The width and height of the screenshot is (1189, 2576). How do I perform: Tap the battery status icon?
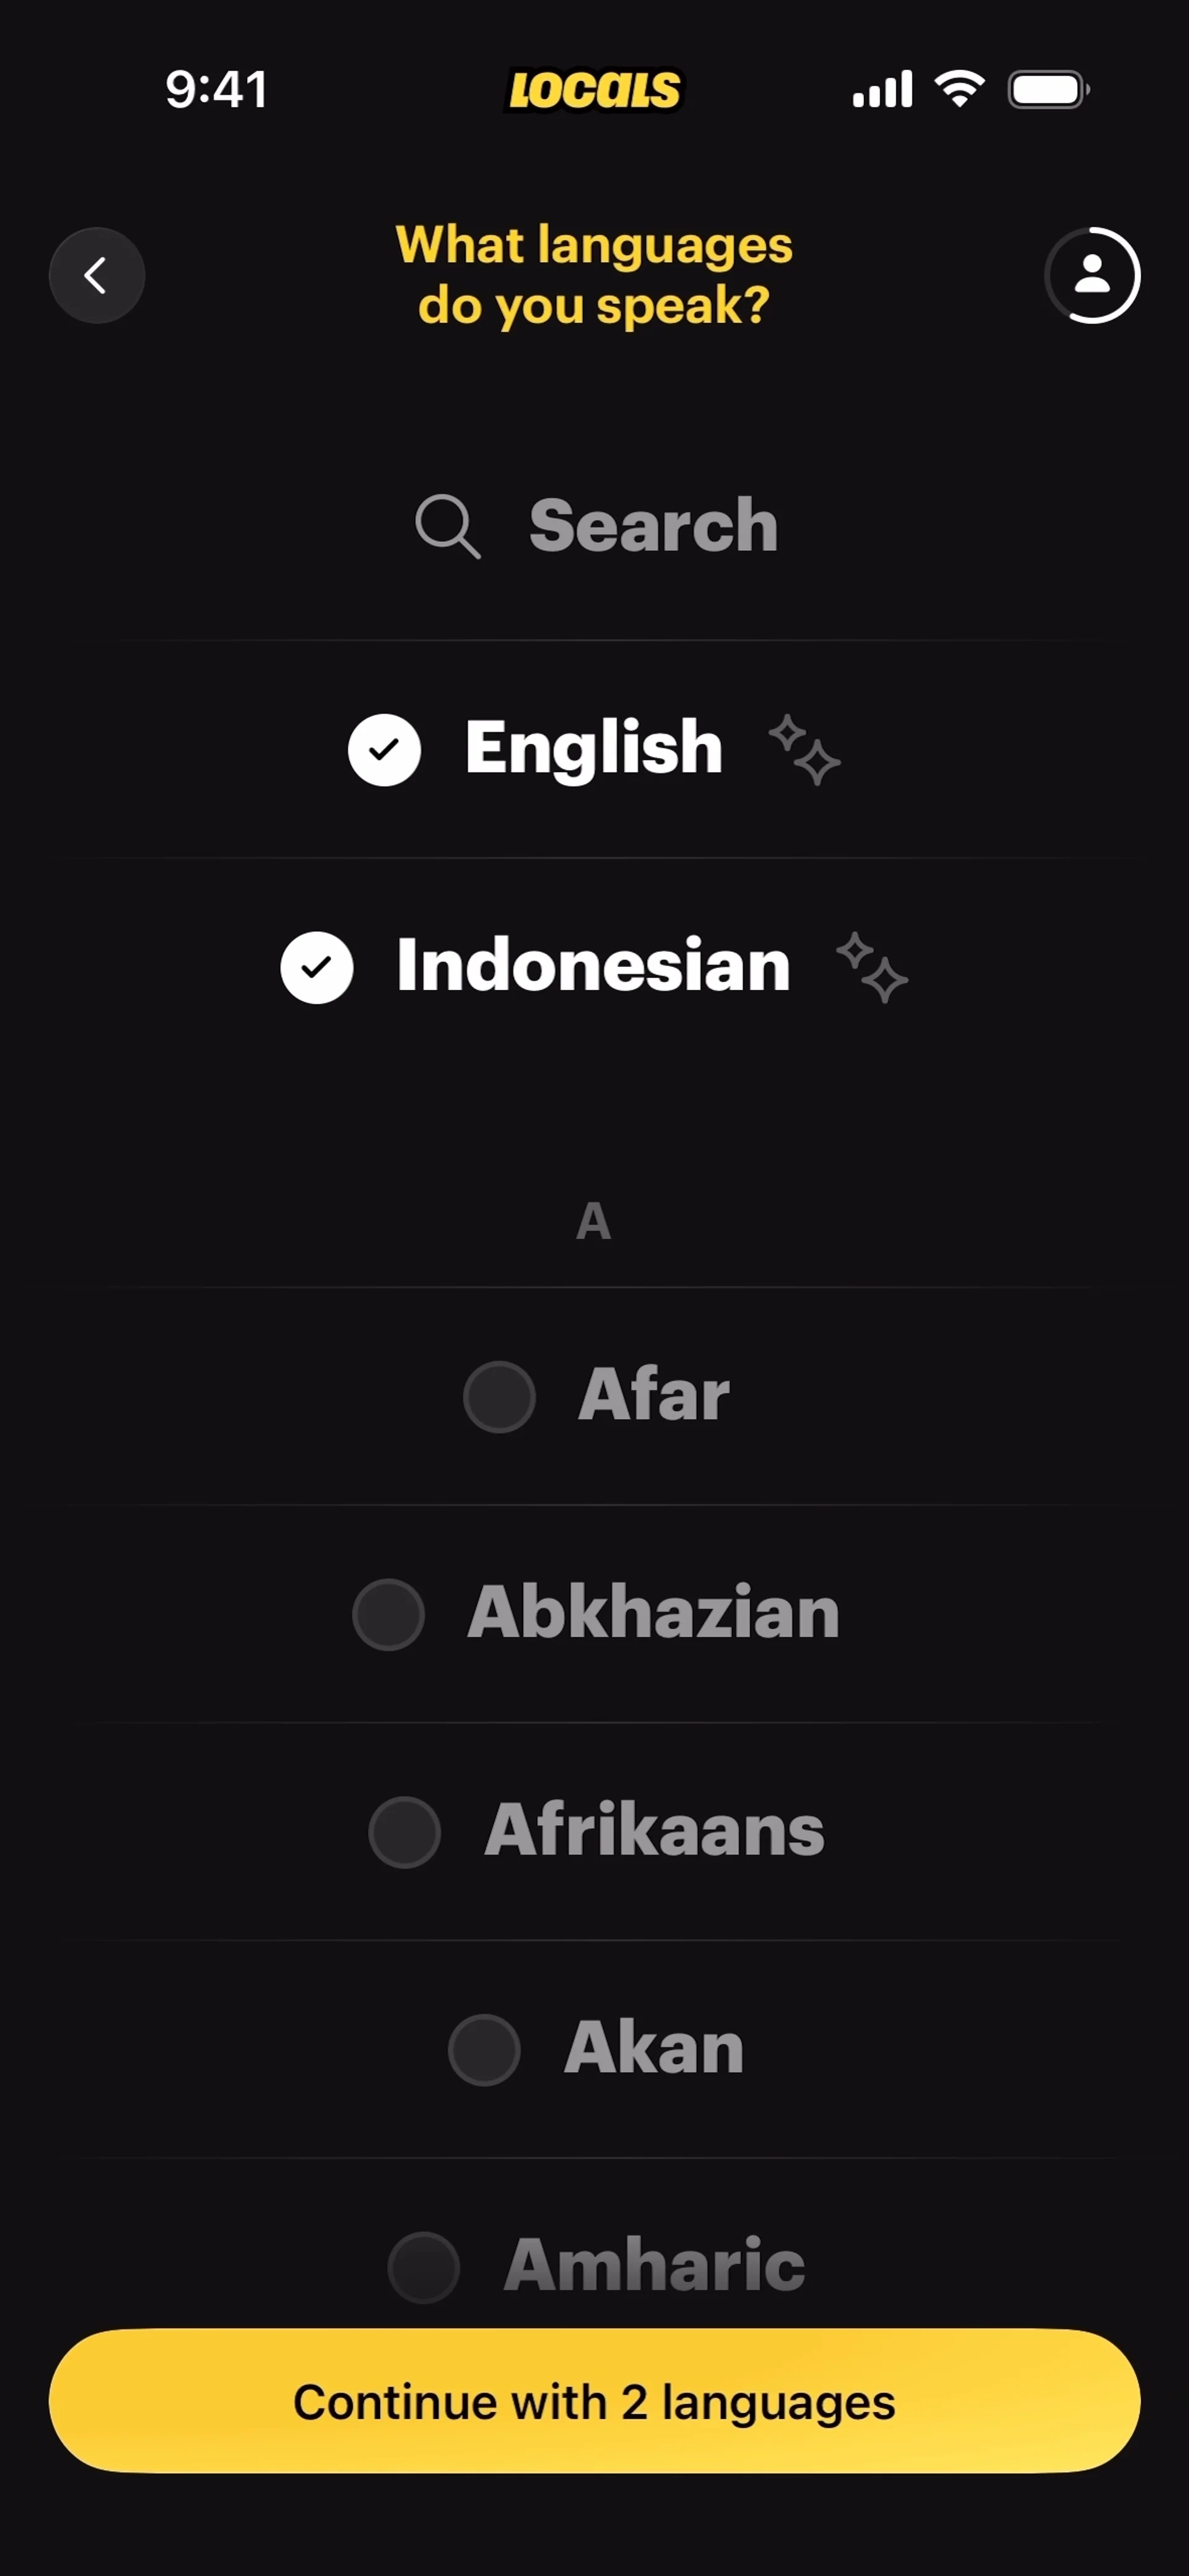click(x=1047, y=90)
